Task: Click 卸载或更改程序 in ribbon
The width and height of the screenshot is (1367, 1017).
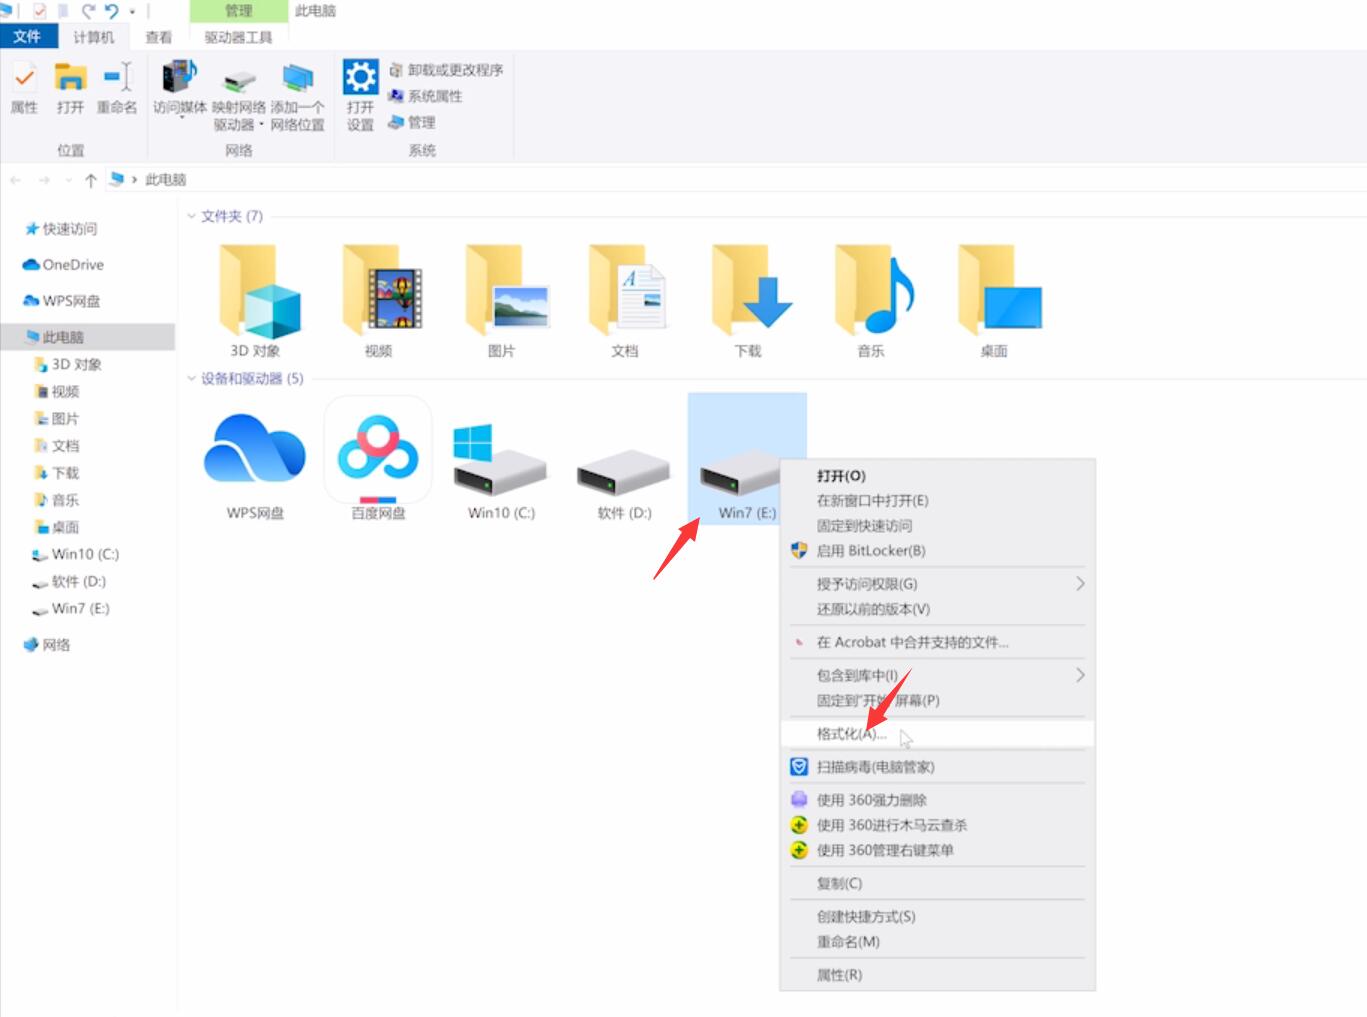Action: (x=446, y=70)
